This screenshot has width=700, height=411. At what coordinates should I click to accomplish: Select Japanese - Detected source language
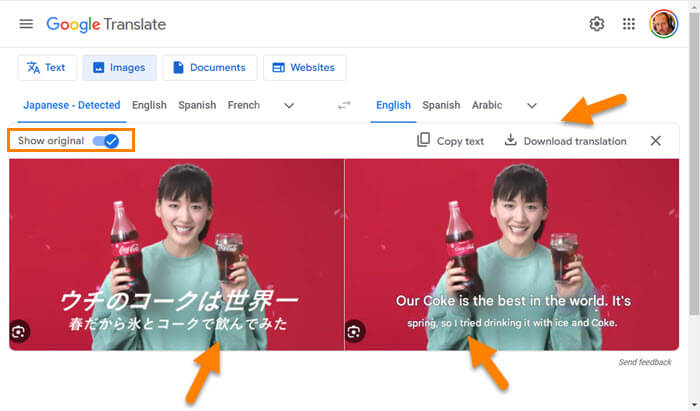(x=71, y=105)
